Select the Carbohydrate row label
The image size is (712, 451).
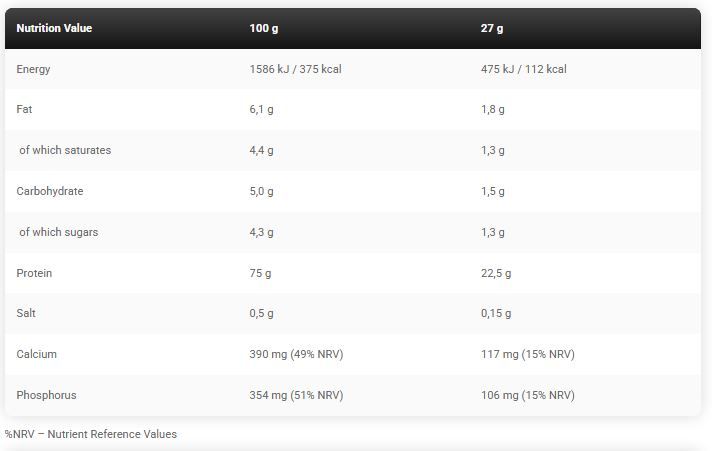pyautogui.click(x=50, y=191)
